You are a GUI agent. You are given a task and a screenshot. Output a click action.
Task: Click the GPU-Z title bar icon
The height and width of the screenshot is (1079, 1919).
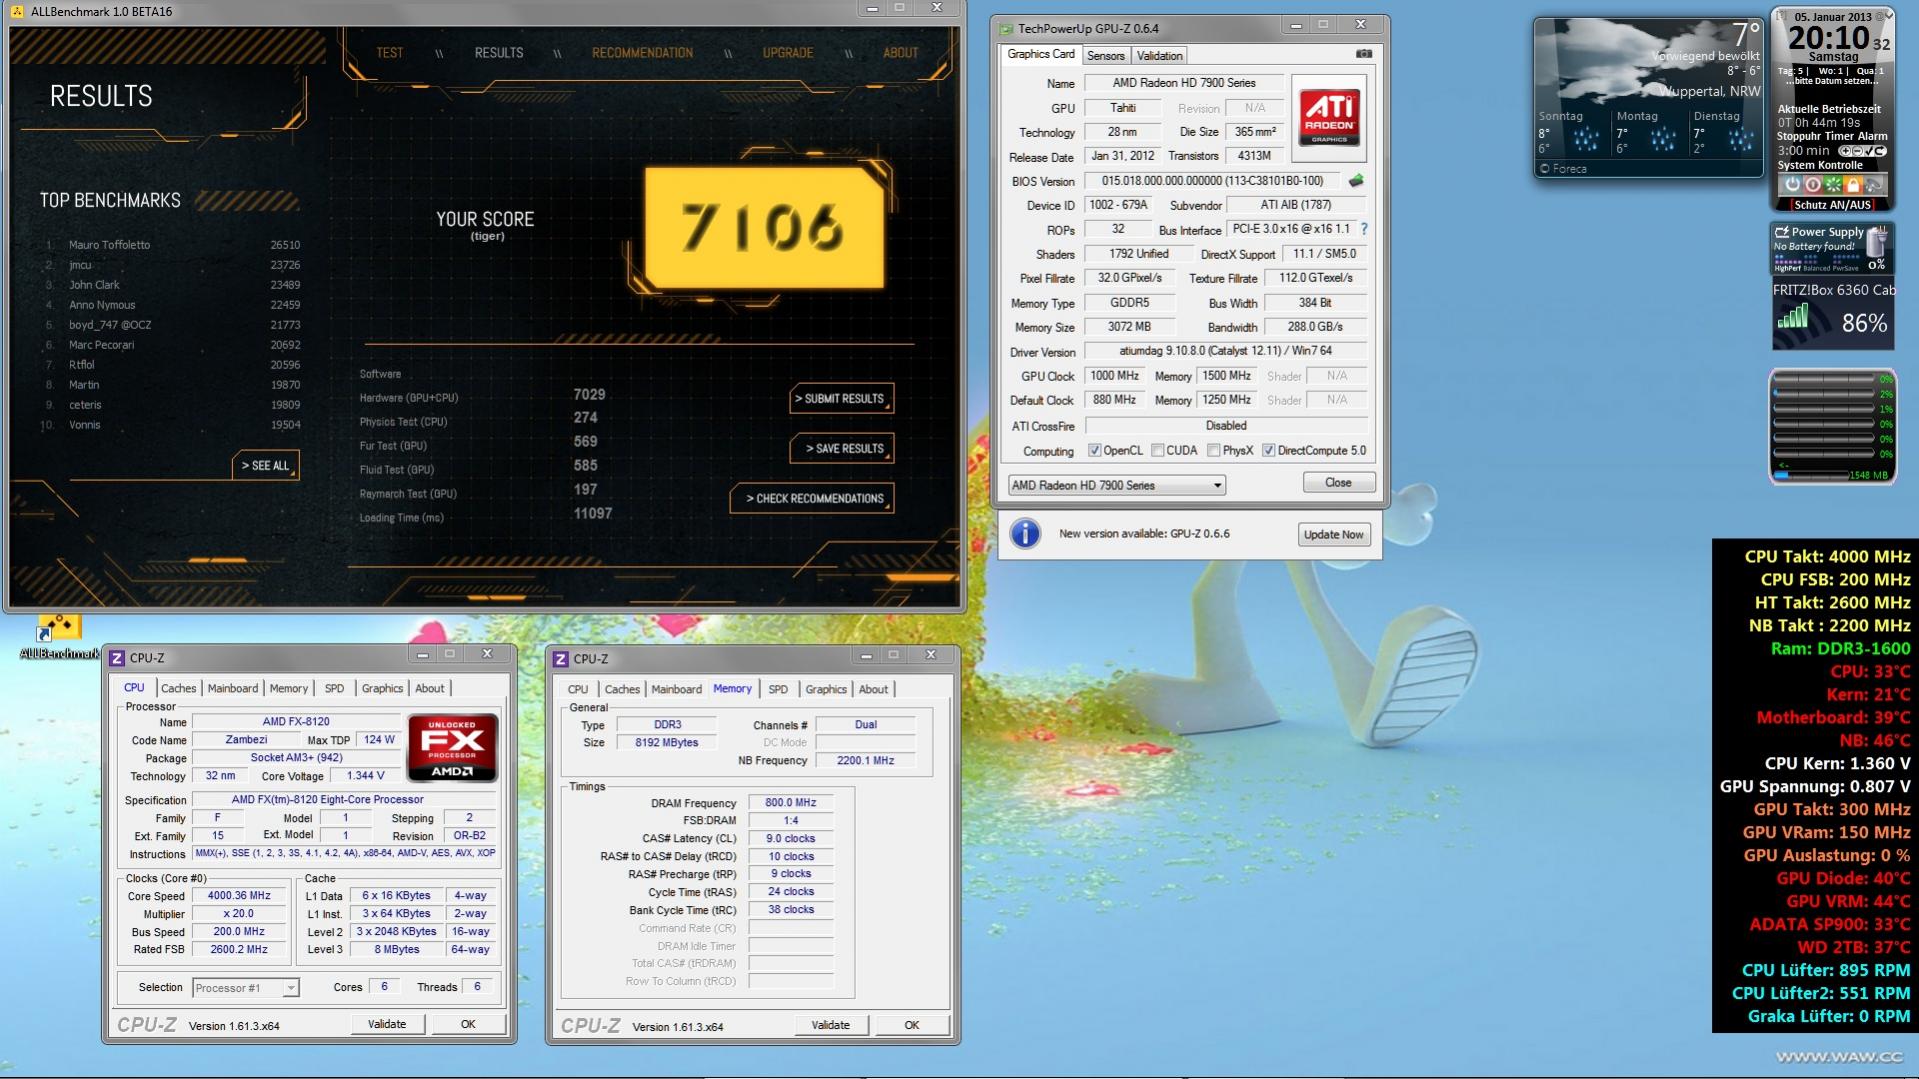point(1007,28)
